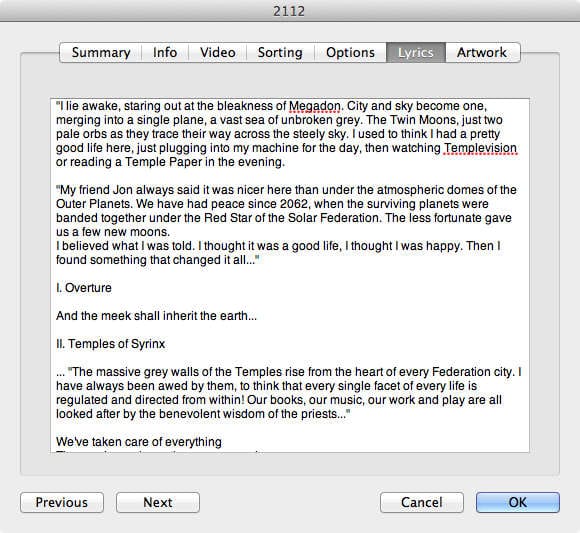Cancel the song info dialog
580x533 pixels.
click(x=422, y=502)
